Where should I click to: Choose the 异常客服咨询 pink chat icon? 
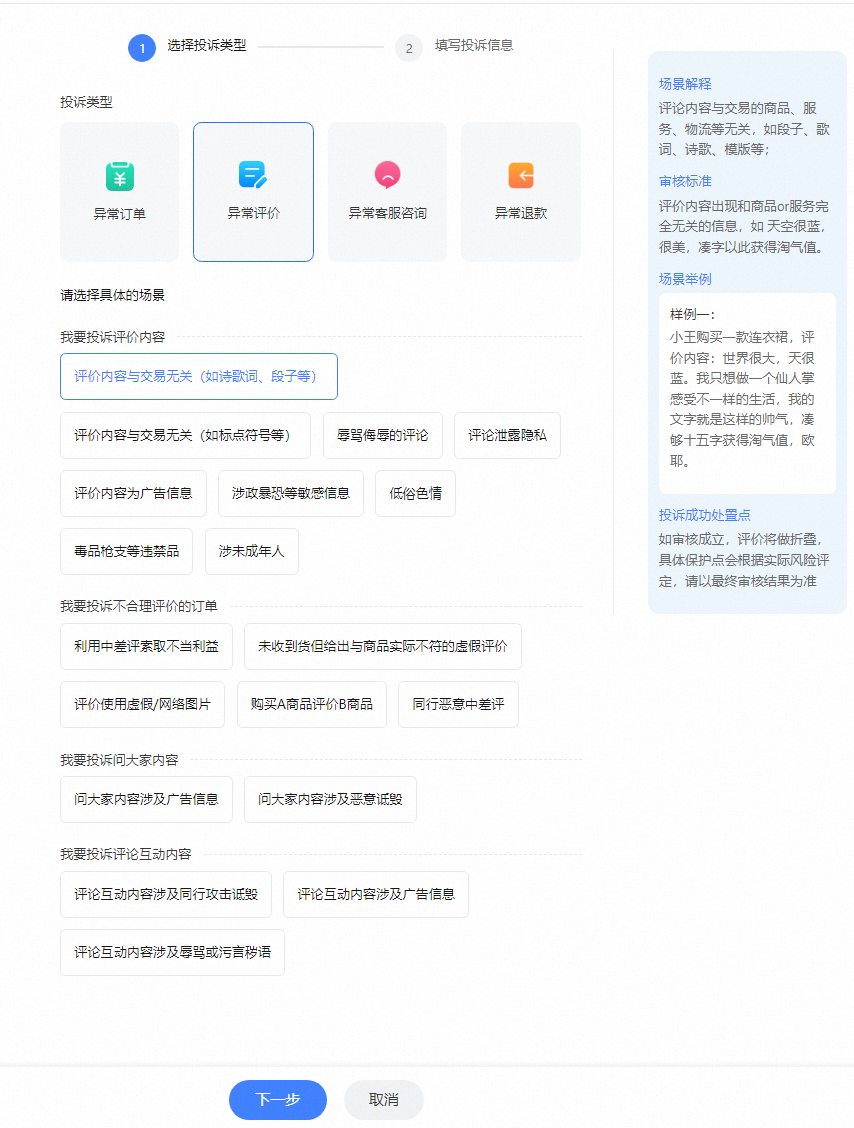point(387,175)
